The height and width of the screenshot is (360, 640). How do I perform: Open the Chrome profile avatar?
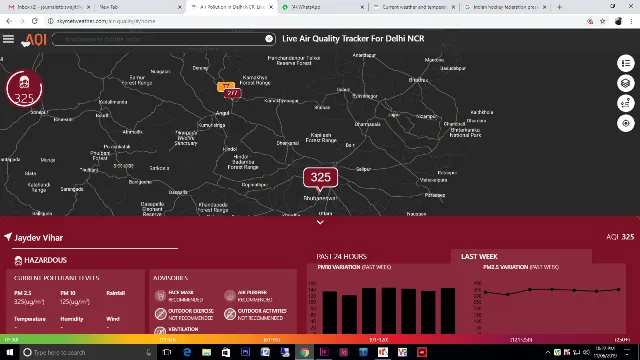tap(618, 21)
